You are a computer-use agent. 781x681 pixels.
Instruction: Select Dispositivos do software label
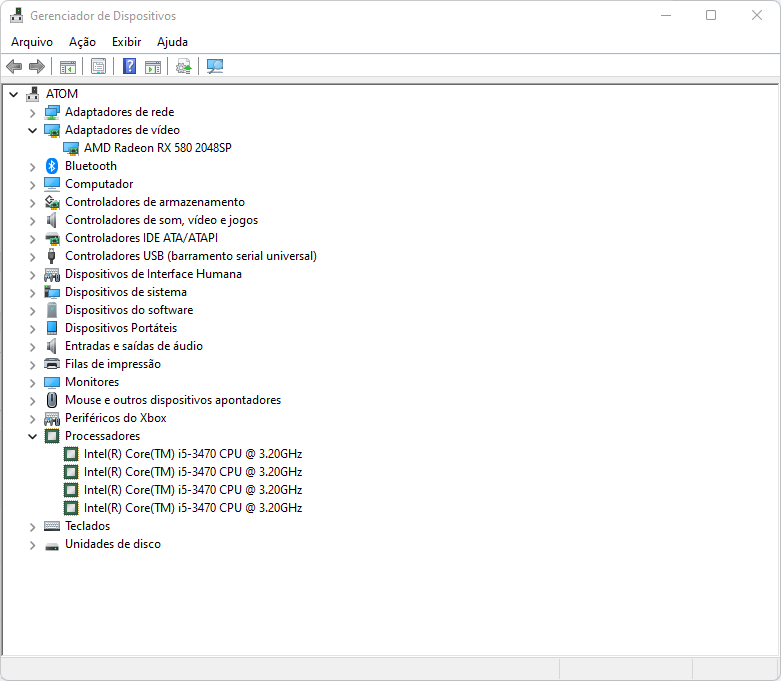129,310
